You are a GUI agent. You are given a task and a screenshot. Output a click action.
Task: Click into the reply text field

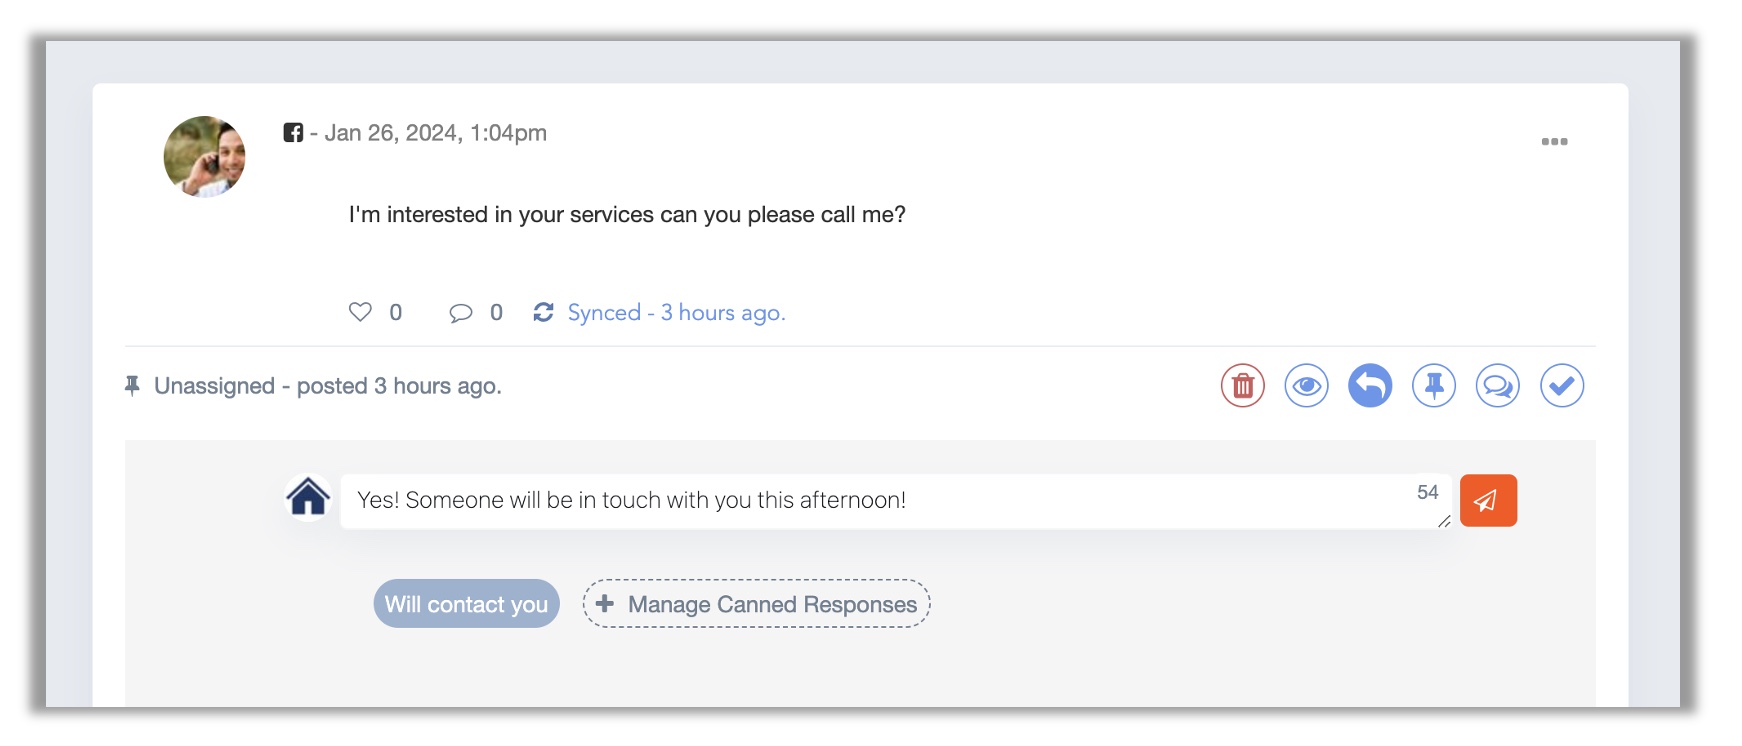pos(880,501)
